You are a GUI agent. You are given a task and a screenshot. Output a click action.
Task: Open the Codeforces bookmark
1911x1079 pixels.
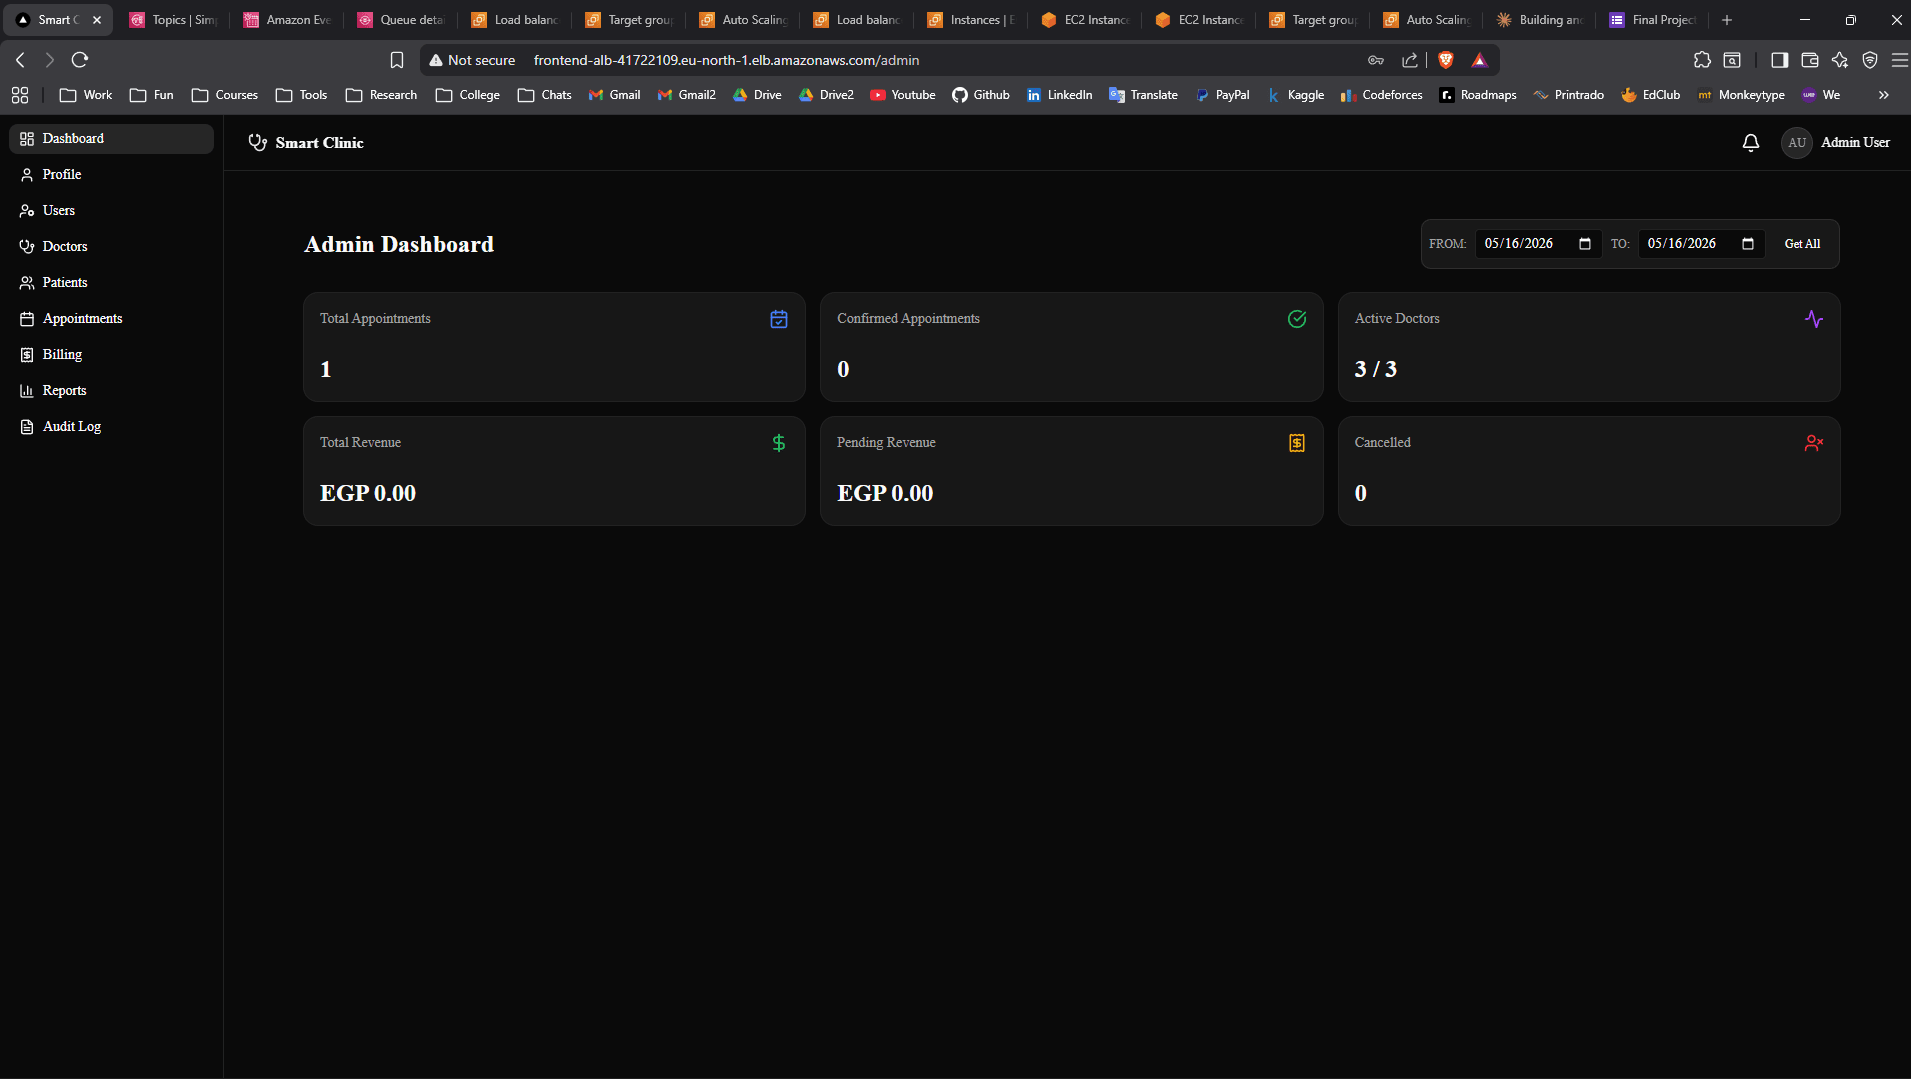pyautogui.click(x=1381, y=95)
